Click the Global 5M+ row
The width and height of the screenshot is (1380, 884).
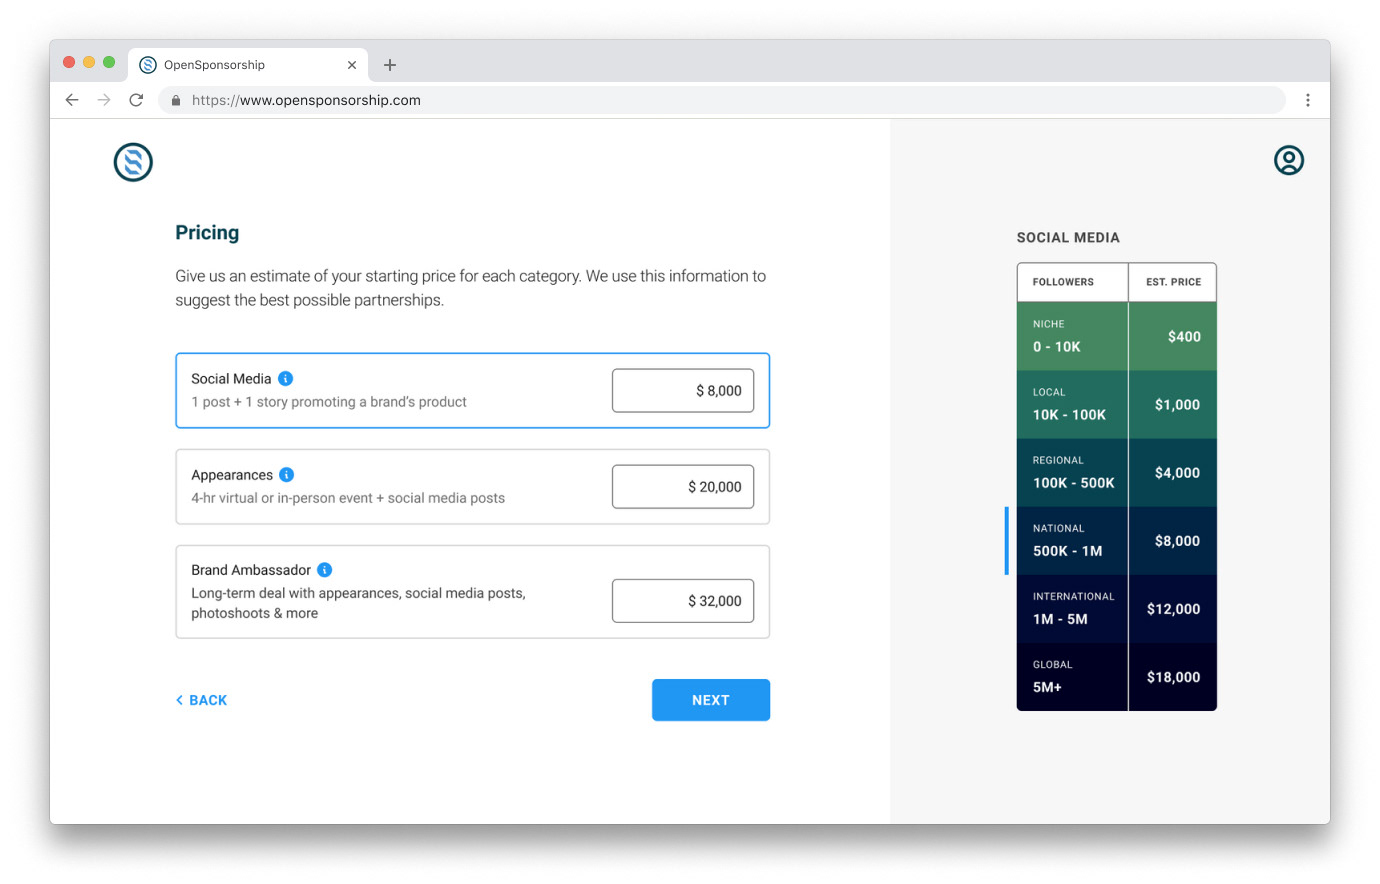point(1117,677)
